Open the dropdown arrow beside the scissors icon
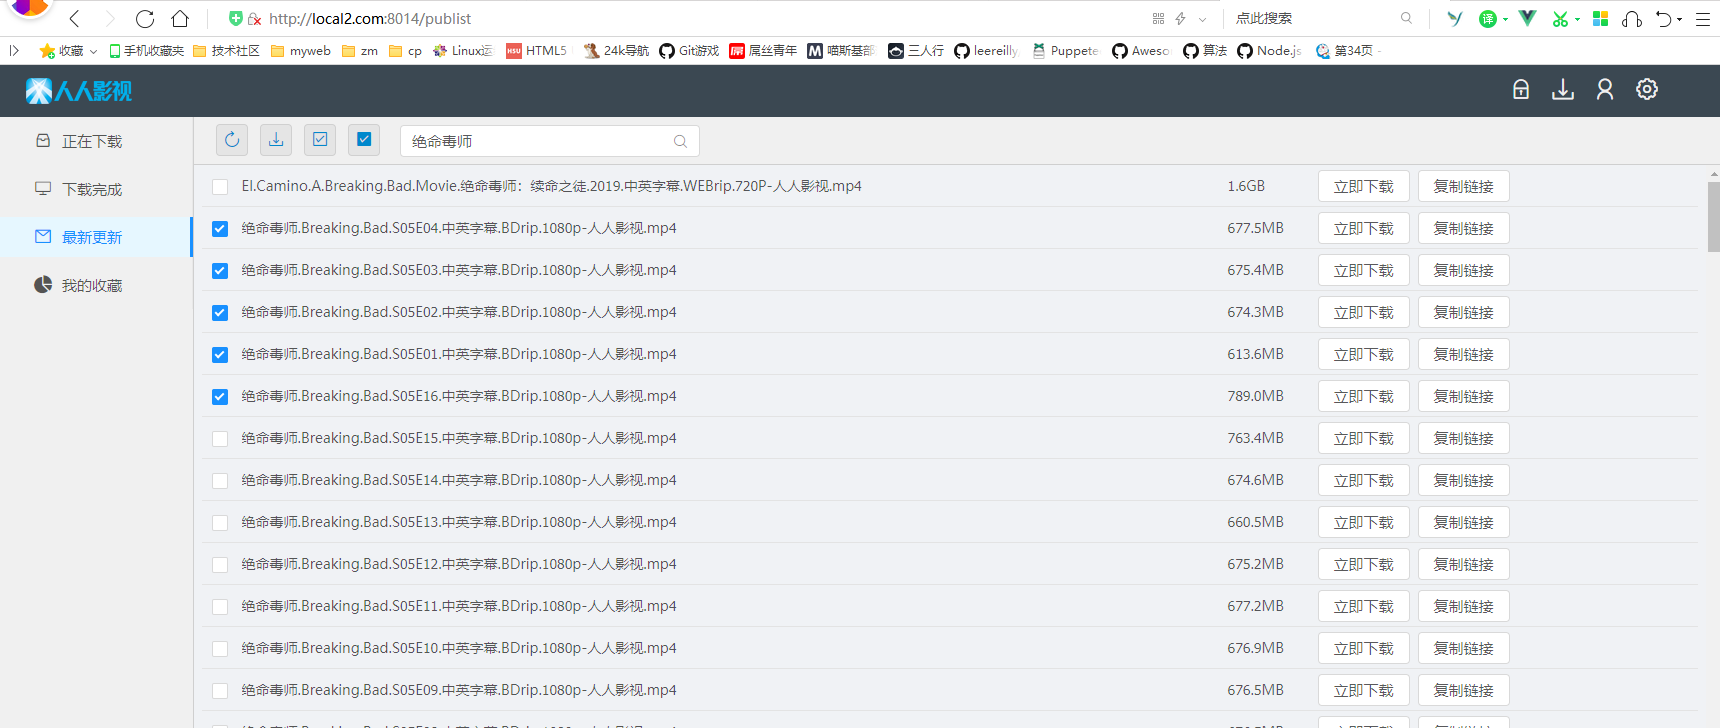Screen dimensions: 1720x728 [x=1577, y=19]
